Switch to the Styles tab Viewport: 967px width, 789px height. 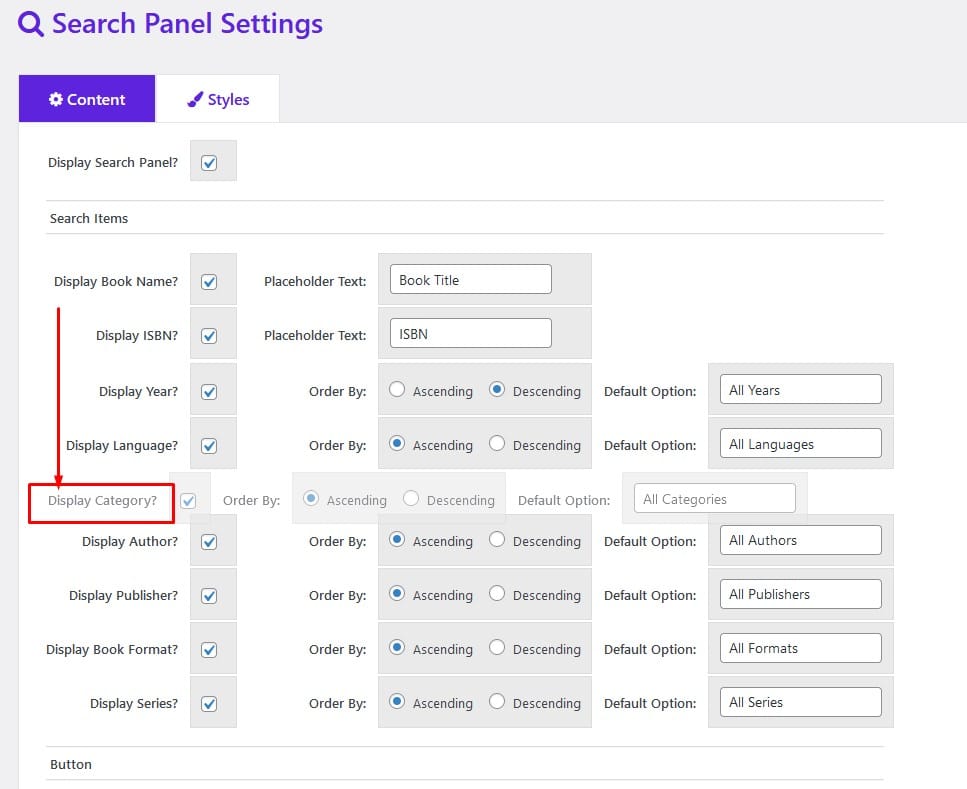tap(218, 99)
